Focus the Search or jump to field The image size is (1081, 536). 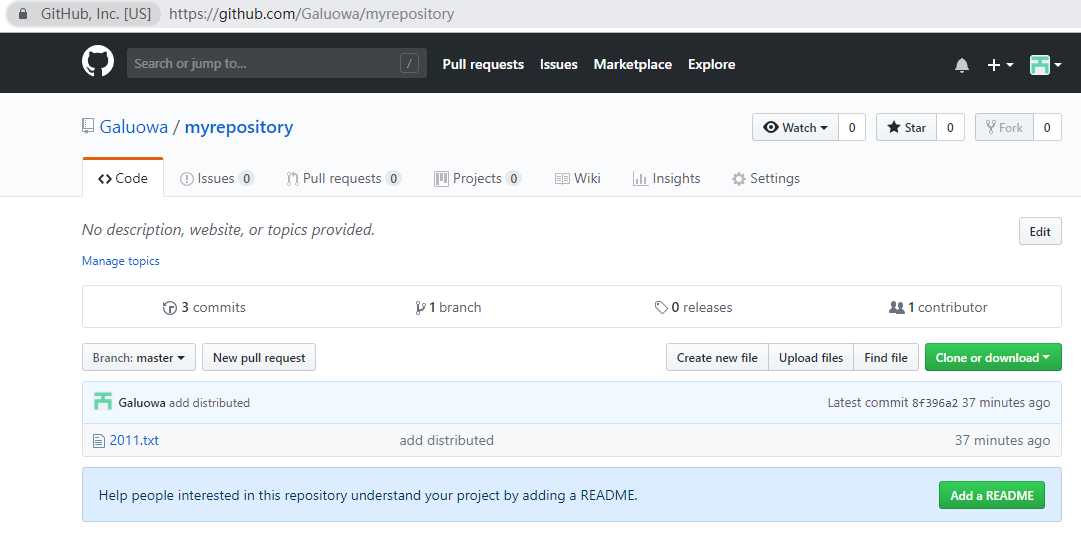pos(276,63)
